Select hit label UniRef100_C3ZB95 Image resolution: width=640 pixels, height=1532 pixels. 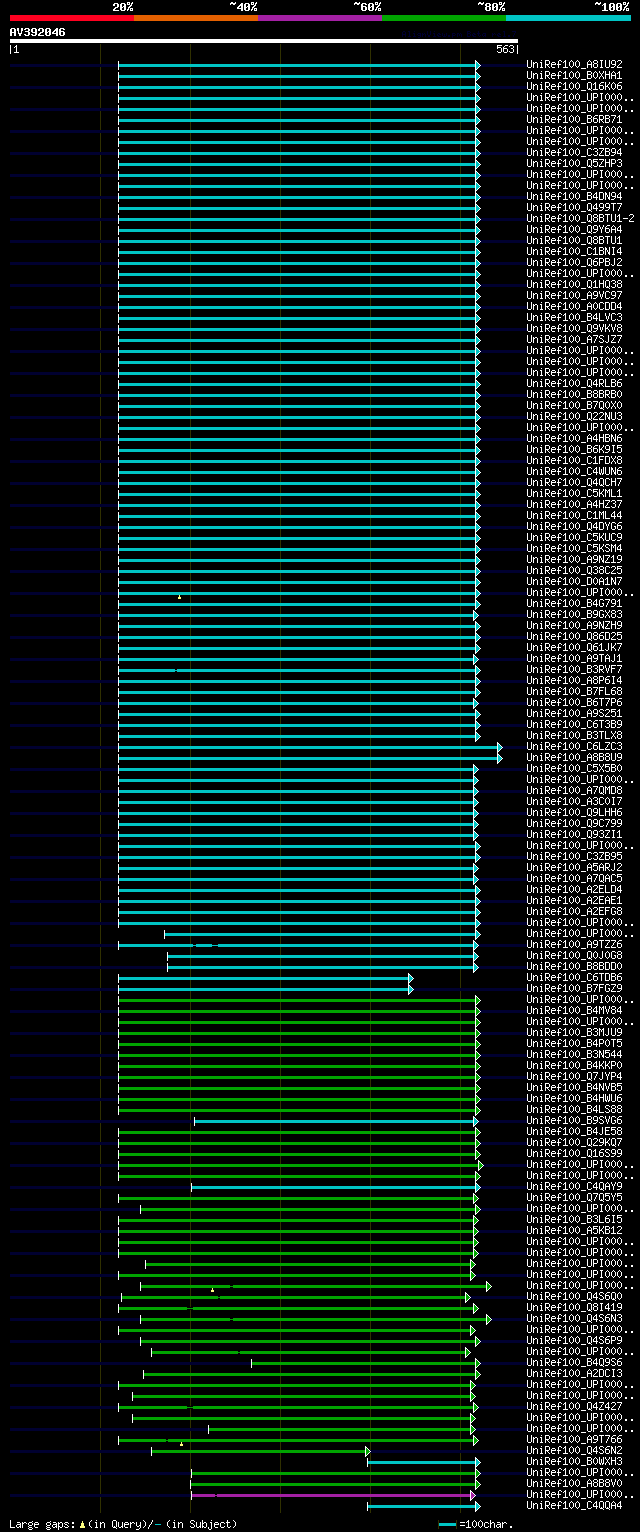[574, 856]
